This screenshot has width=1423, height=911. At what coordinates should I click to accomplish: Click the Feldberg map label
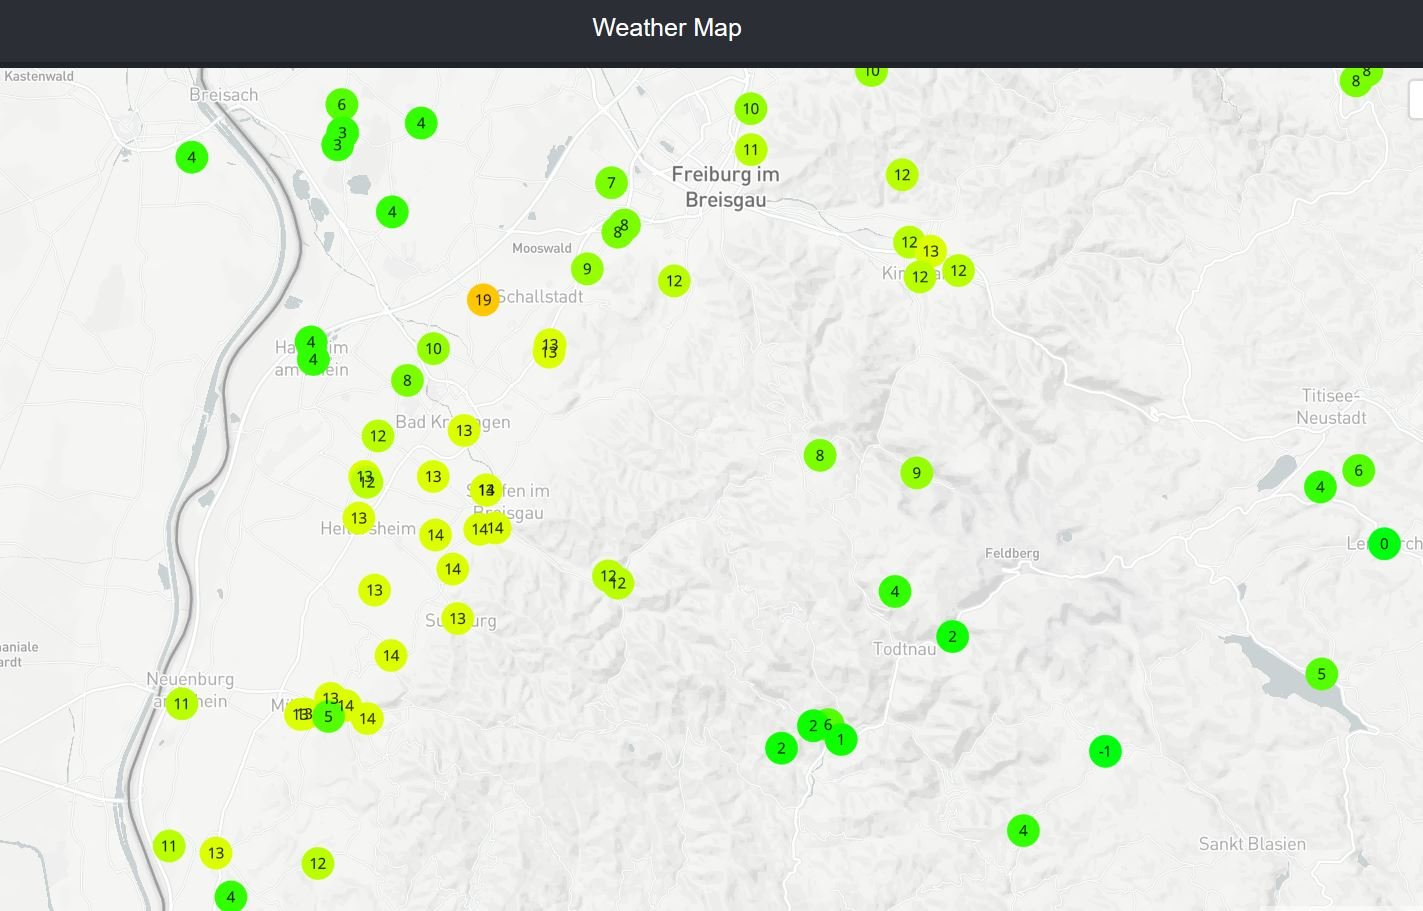[1012, 553]
